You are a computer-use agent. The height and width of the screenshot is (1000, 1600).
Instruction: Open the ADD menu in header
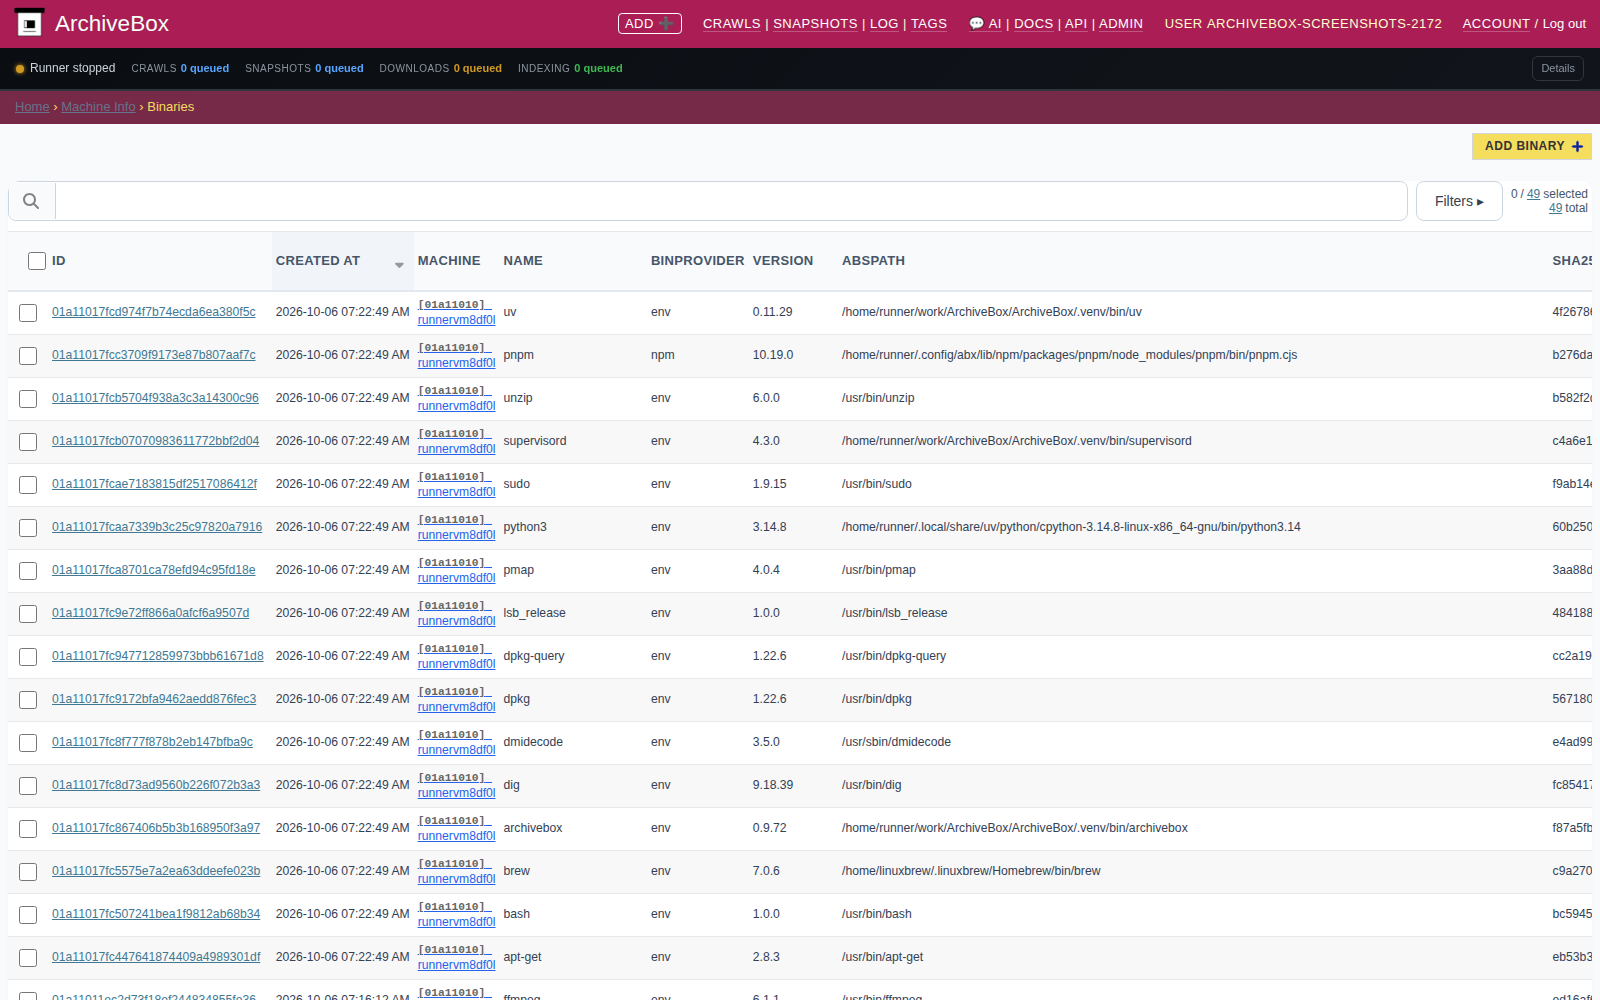650,23
